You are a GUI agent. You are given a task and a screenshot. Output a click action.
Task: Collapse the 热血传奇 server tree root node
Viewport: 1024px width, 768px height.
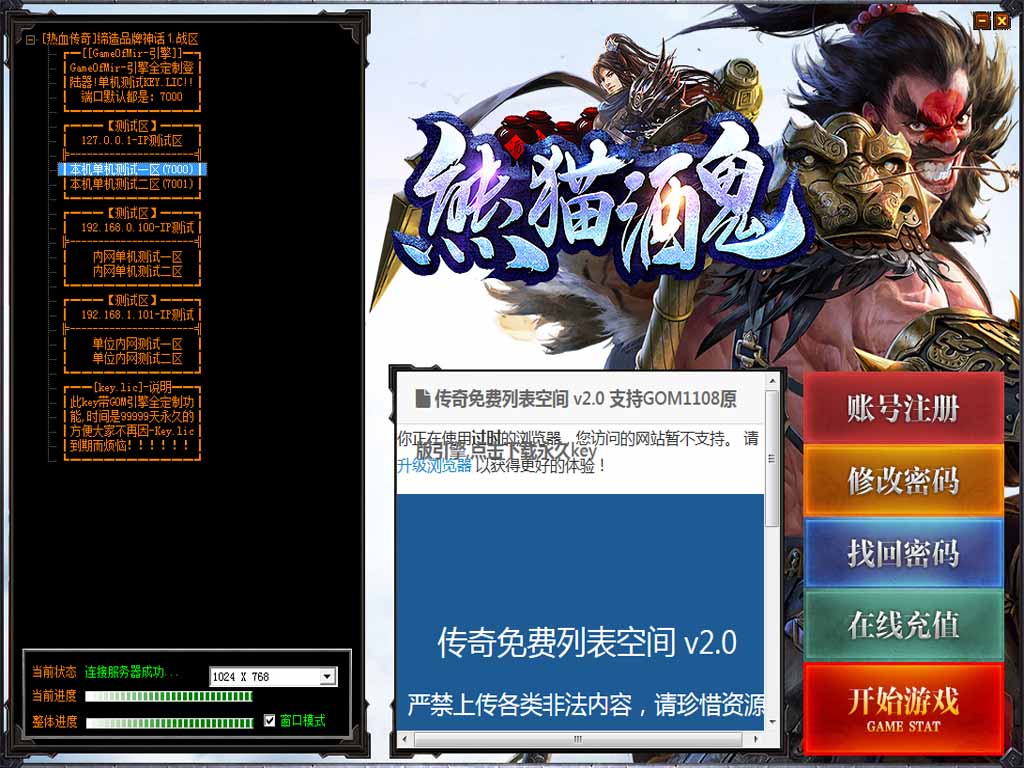(31, 39)
